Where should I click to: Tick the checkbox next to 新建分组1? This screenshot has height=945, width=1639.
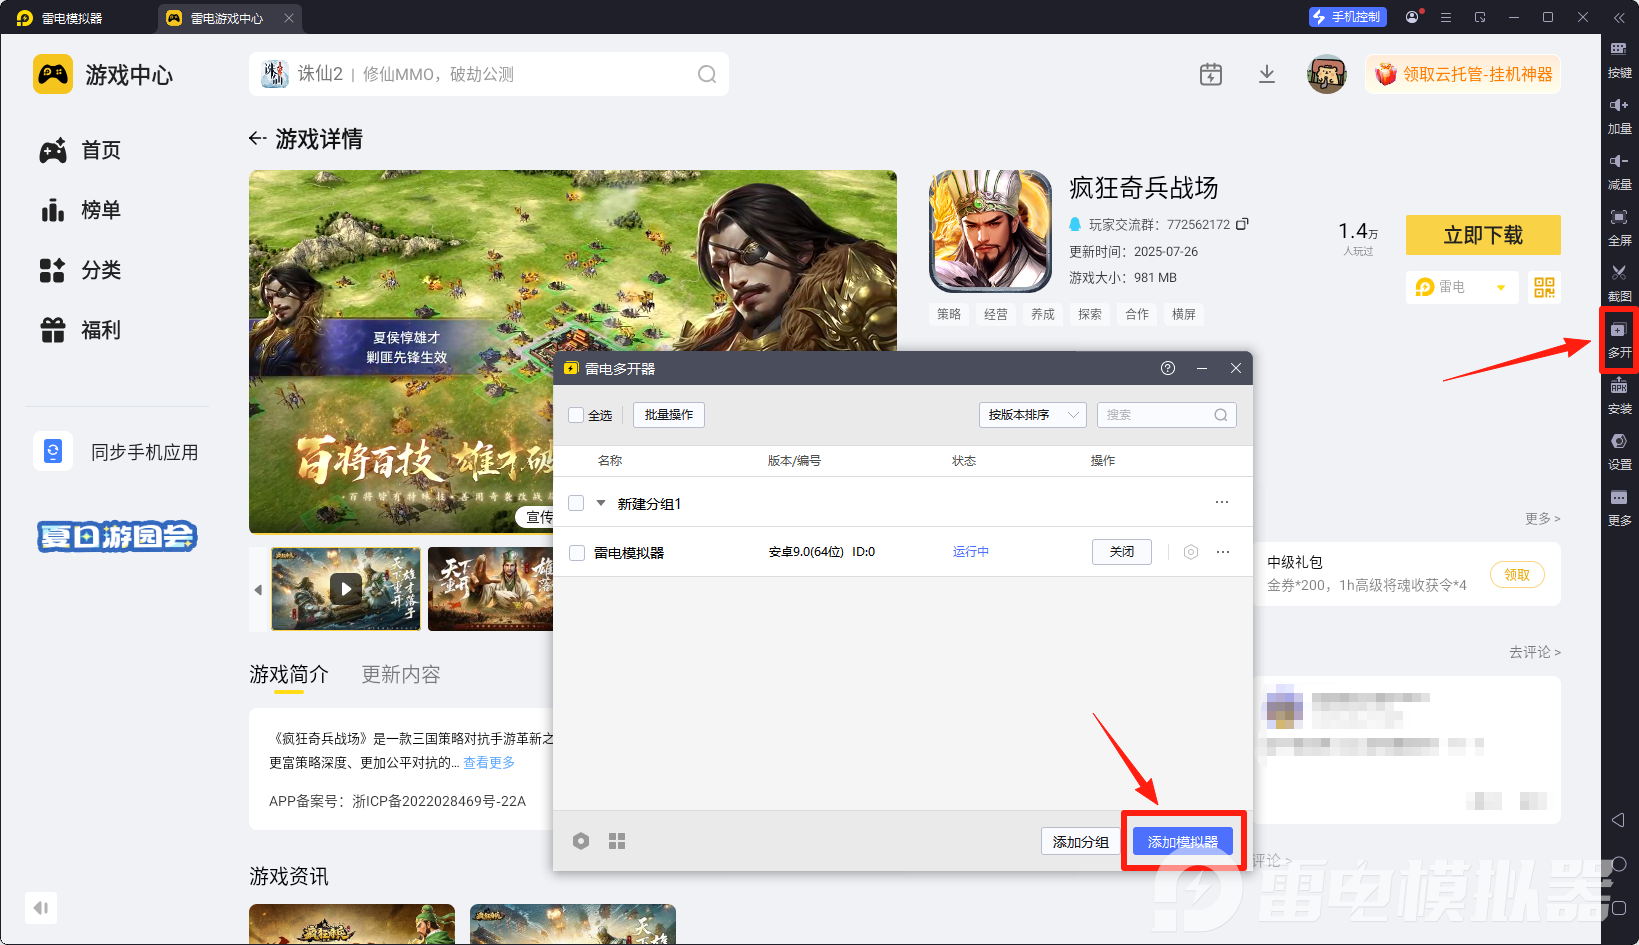[x=576, y=502]
